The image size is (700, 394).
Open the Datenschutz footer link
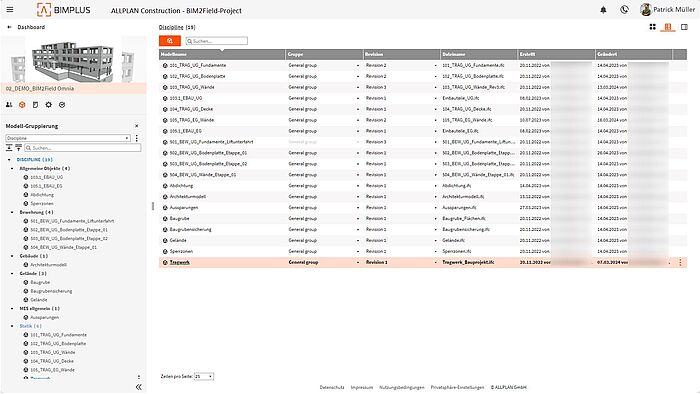(x=332, y=387)
